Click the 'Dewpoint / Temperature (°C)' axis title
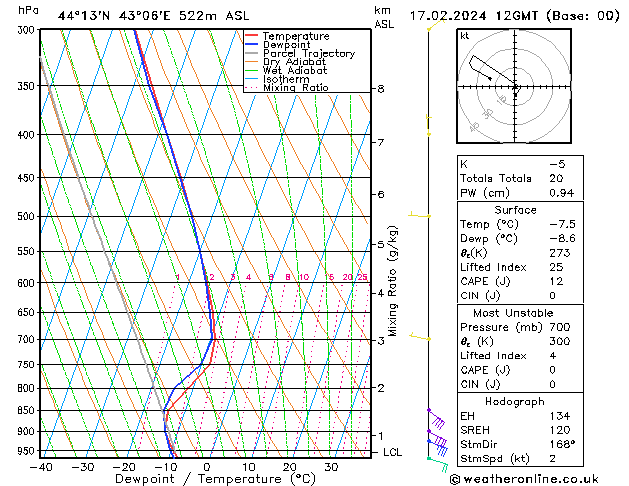629x486 pixels. coord(215,479)
